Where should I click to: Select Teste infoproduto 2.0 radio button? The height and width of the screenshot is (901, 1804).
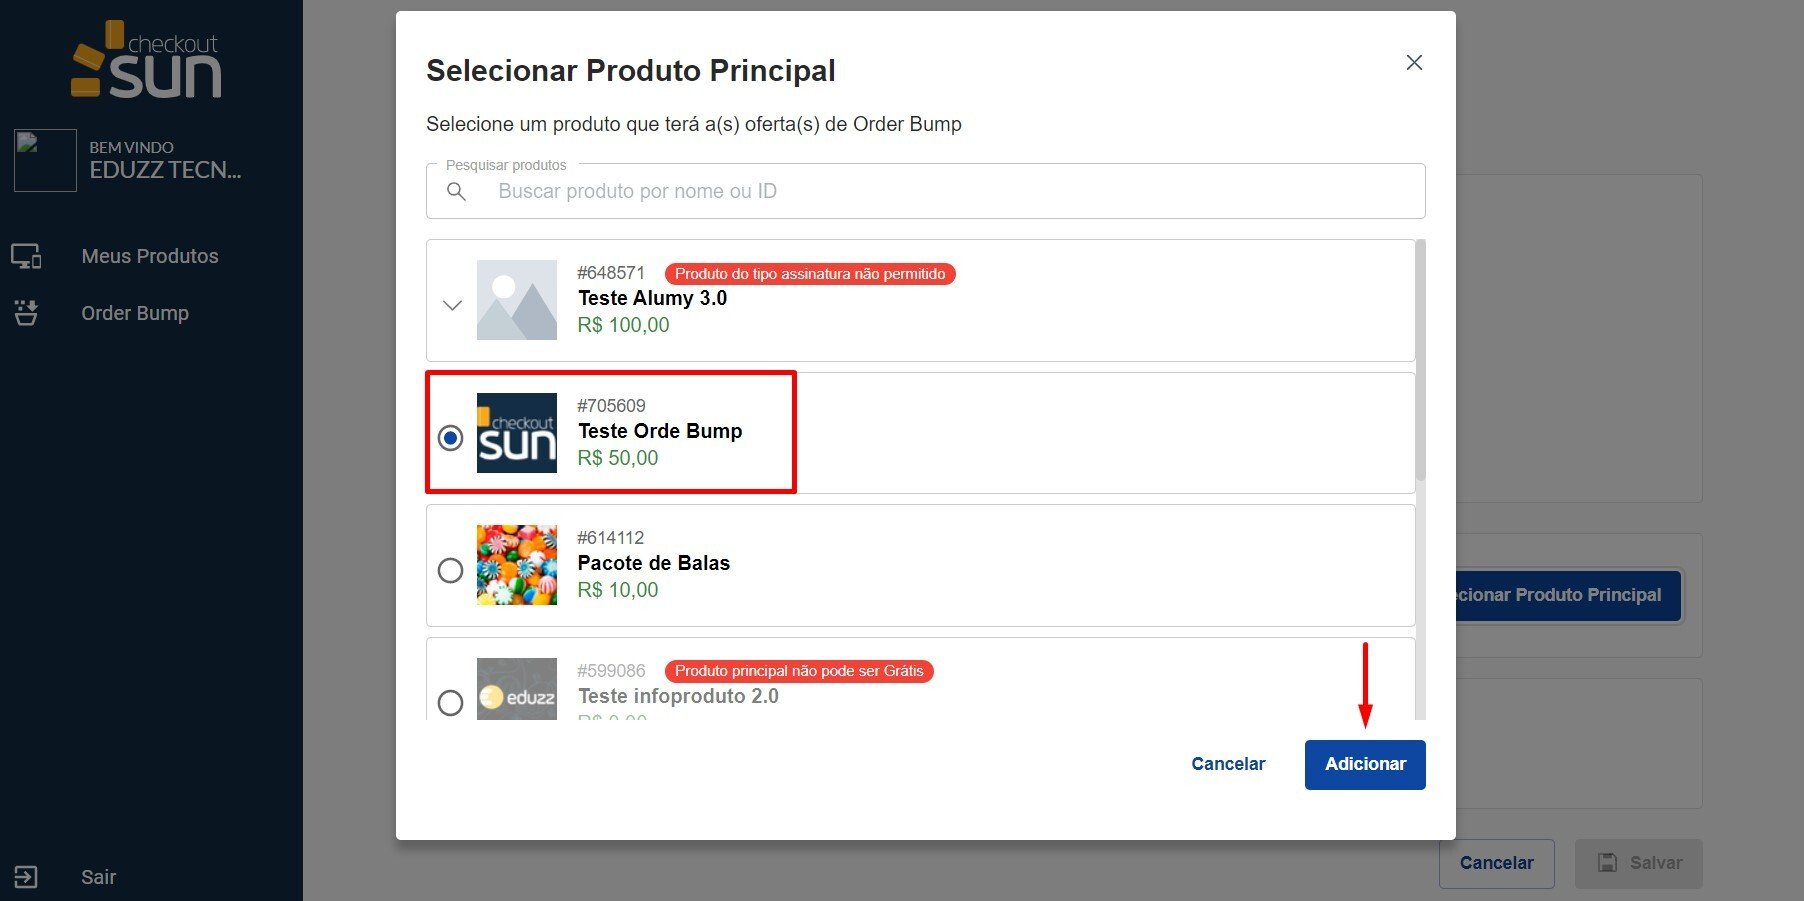tap(451, 702)
